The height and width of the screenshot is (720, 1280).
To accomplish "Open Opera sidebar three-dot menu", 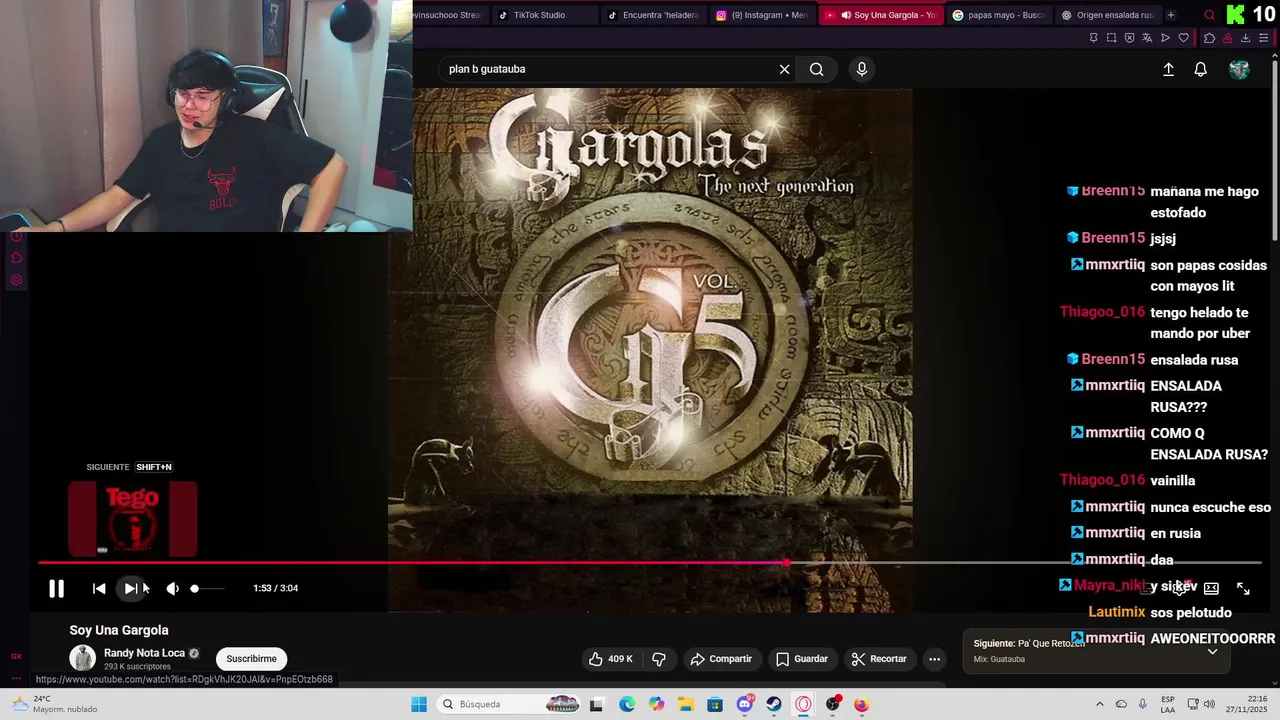I will (16, 678).
